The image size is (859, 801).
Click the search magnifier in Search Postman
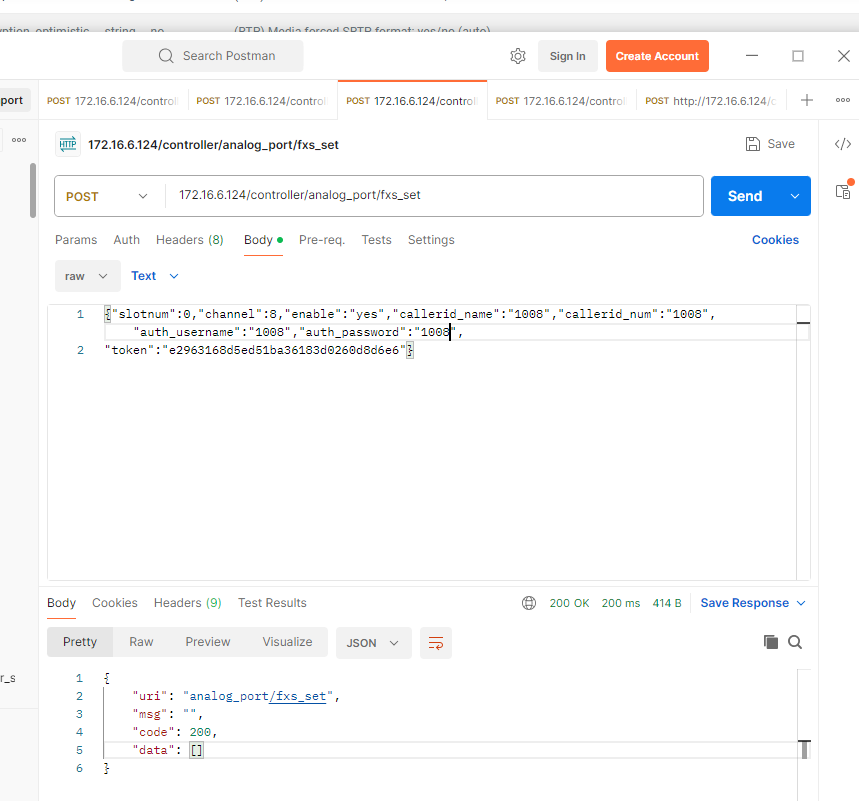click(x=166, y=56)
